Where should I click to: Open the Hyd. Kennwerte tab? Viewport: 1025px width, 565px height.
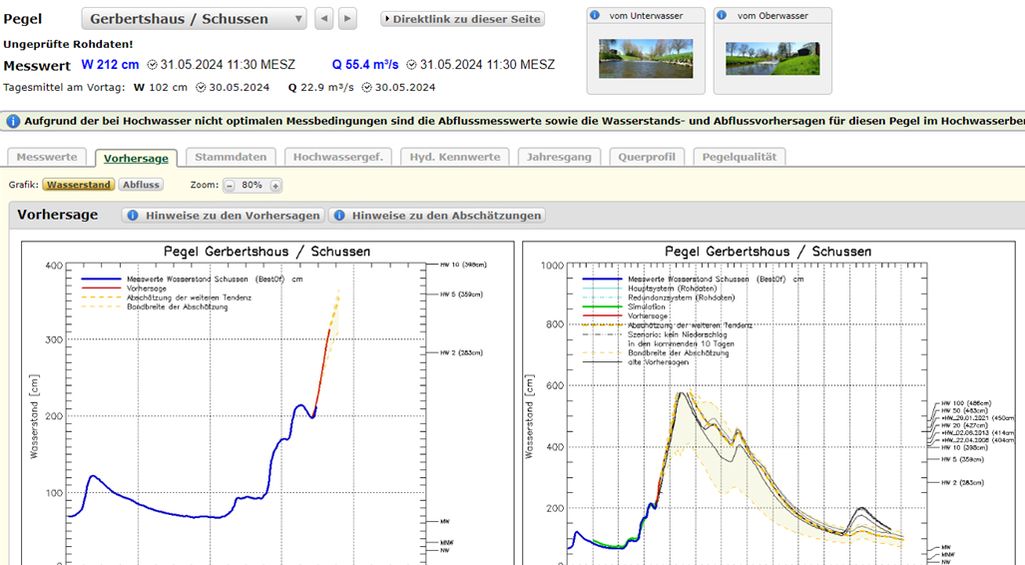[455, 157]
